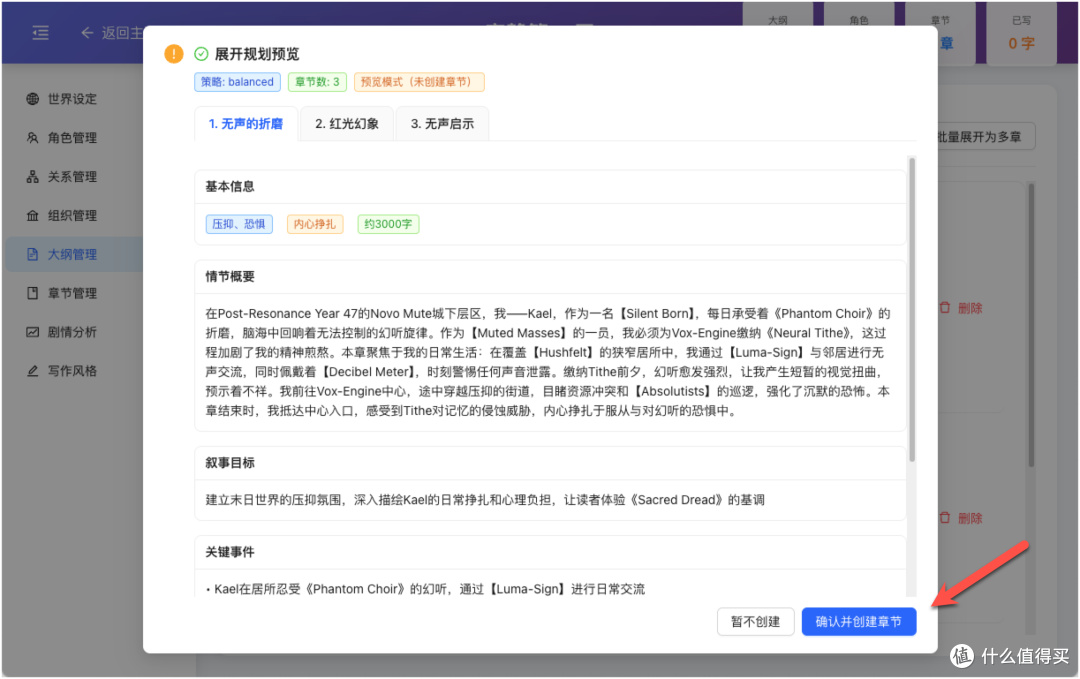The height and width of the screenshot is (679, 1080).
Task: Open 组织管理 in the sidebar
Action: [x=74, y=216]
